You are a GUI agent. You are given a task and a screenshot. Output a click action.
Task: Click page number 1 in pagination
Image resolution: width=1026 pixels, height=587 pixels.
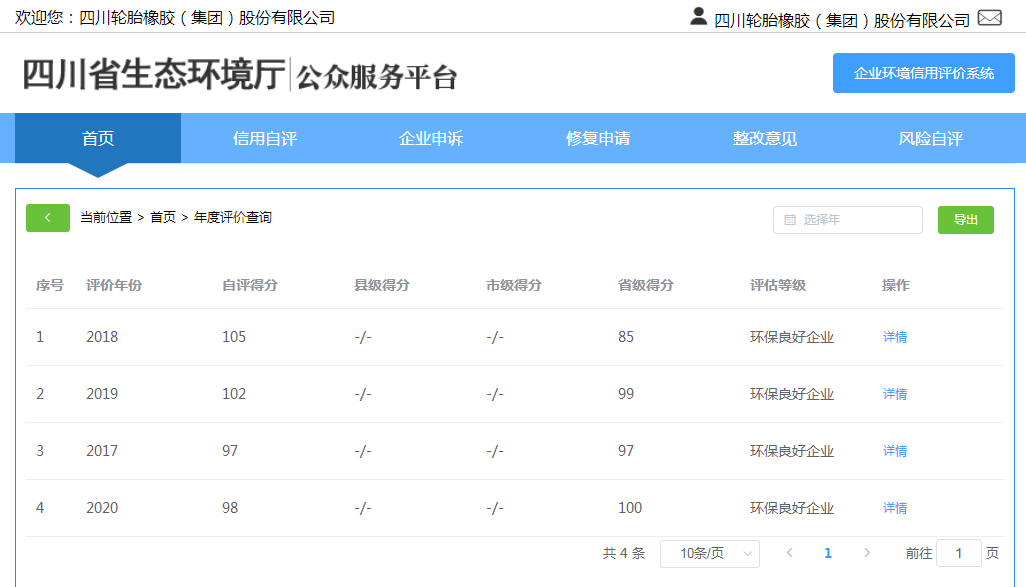coord(828,553)
